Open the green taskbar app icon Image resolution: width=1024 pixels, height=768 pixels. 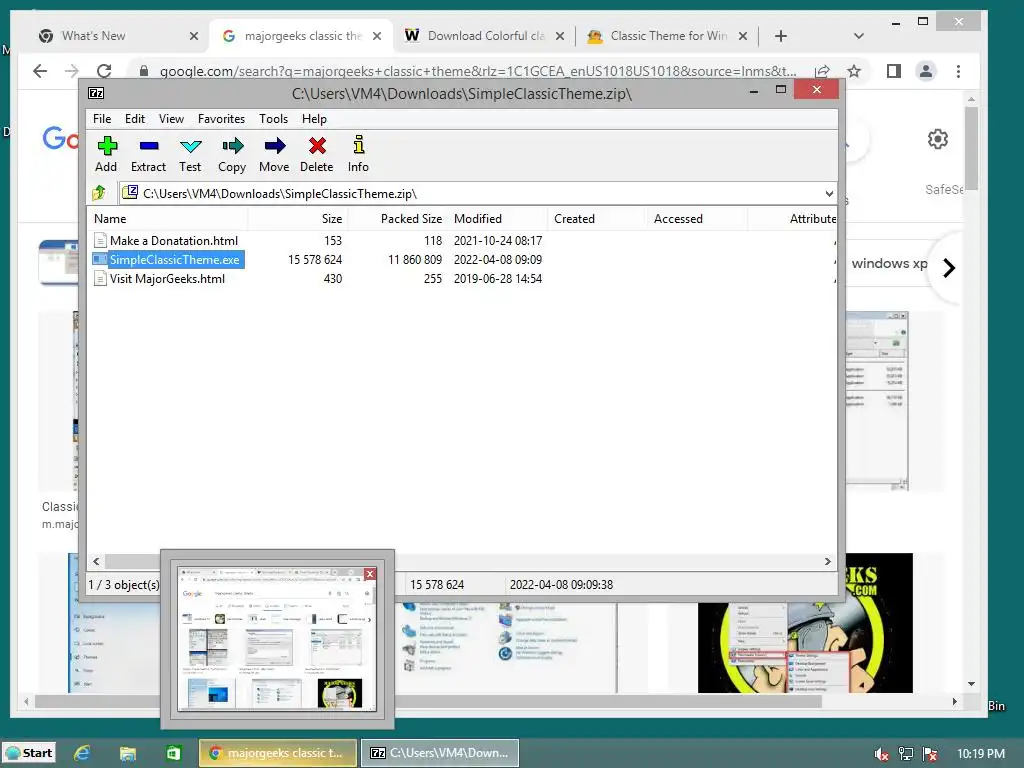click(173, 753)
